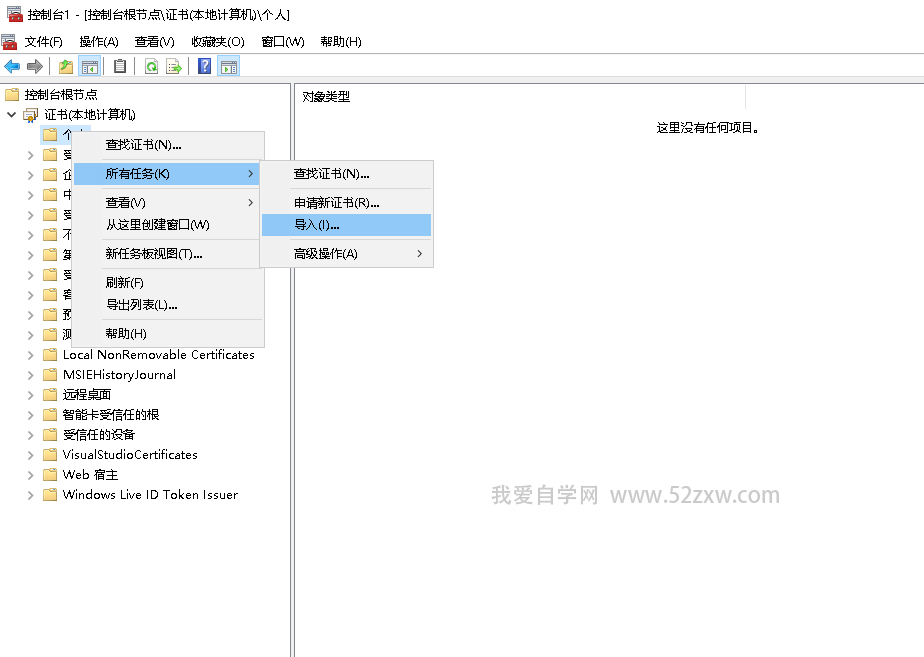Image resolution: width=924 pixels, height=657 pixels.
Task: Click the Export List toolbar icon
Action: pyautogui.click(x=174, y=67)
